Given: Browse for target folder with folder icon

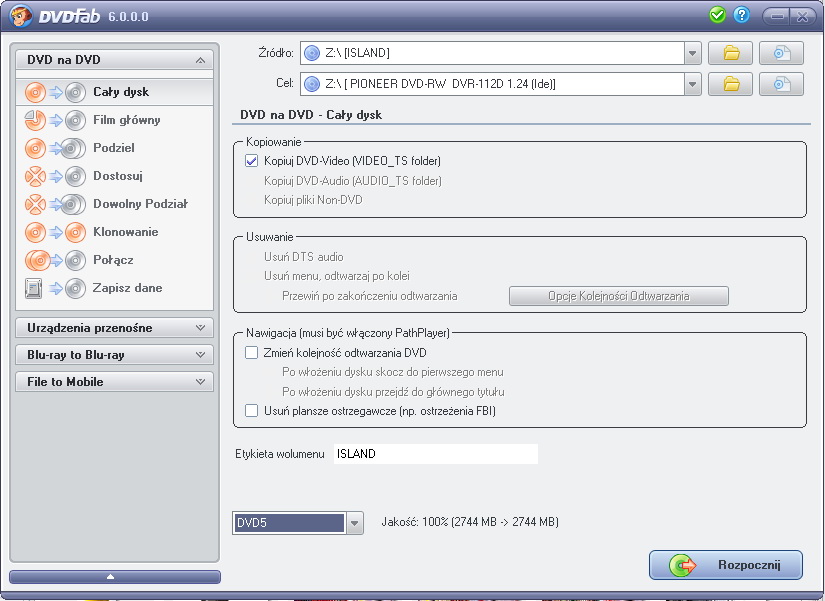Looking at the screenshot, I should pos(730,84).
